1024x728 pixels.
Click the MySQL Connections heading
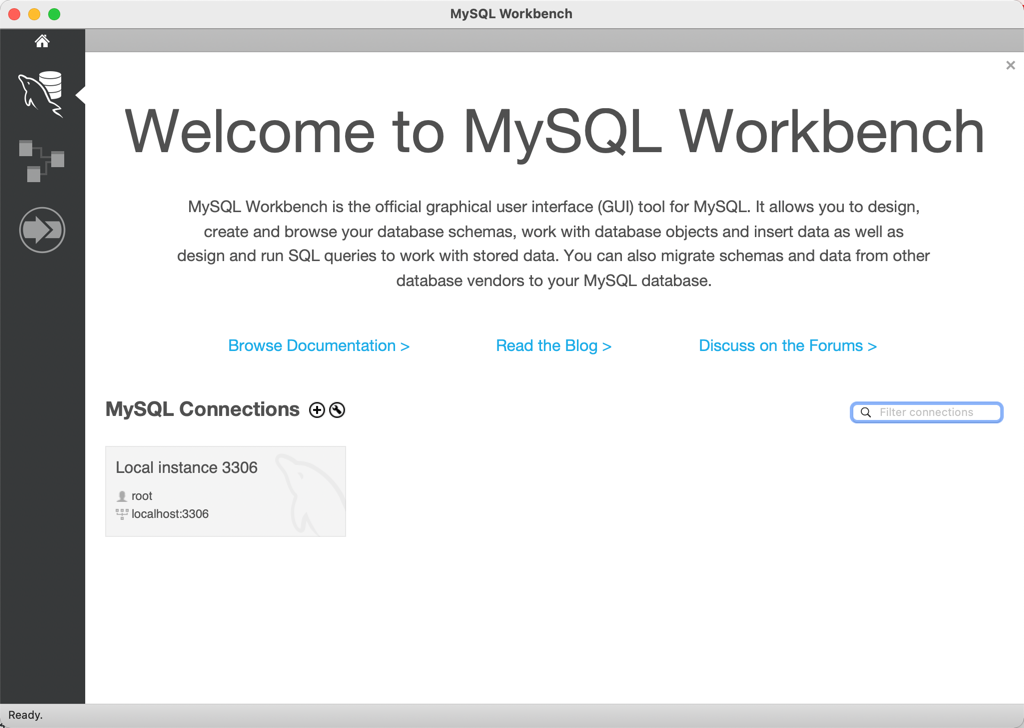[x=201, y=409]
